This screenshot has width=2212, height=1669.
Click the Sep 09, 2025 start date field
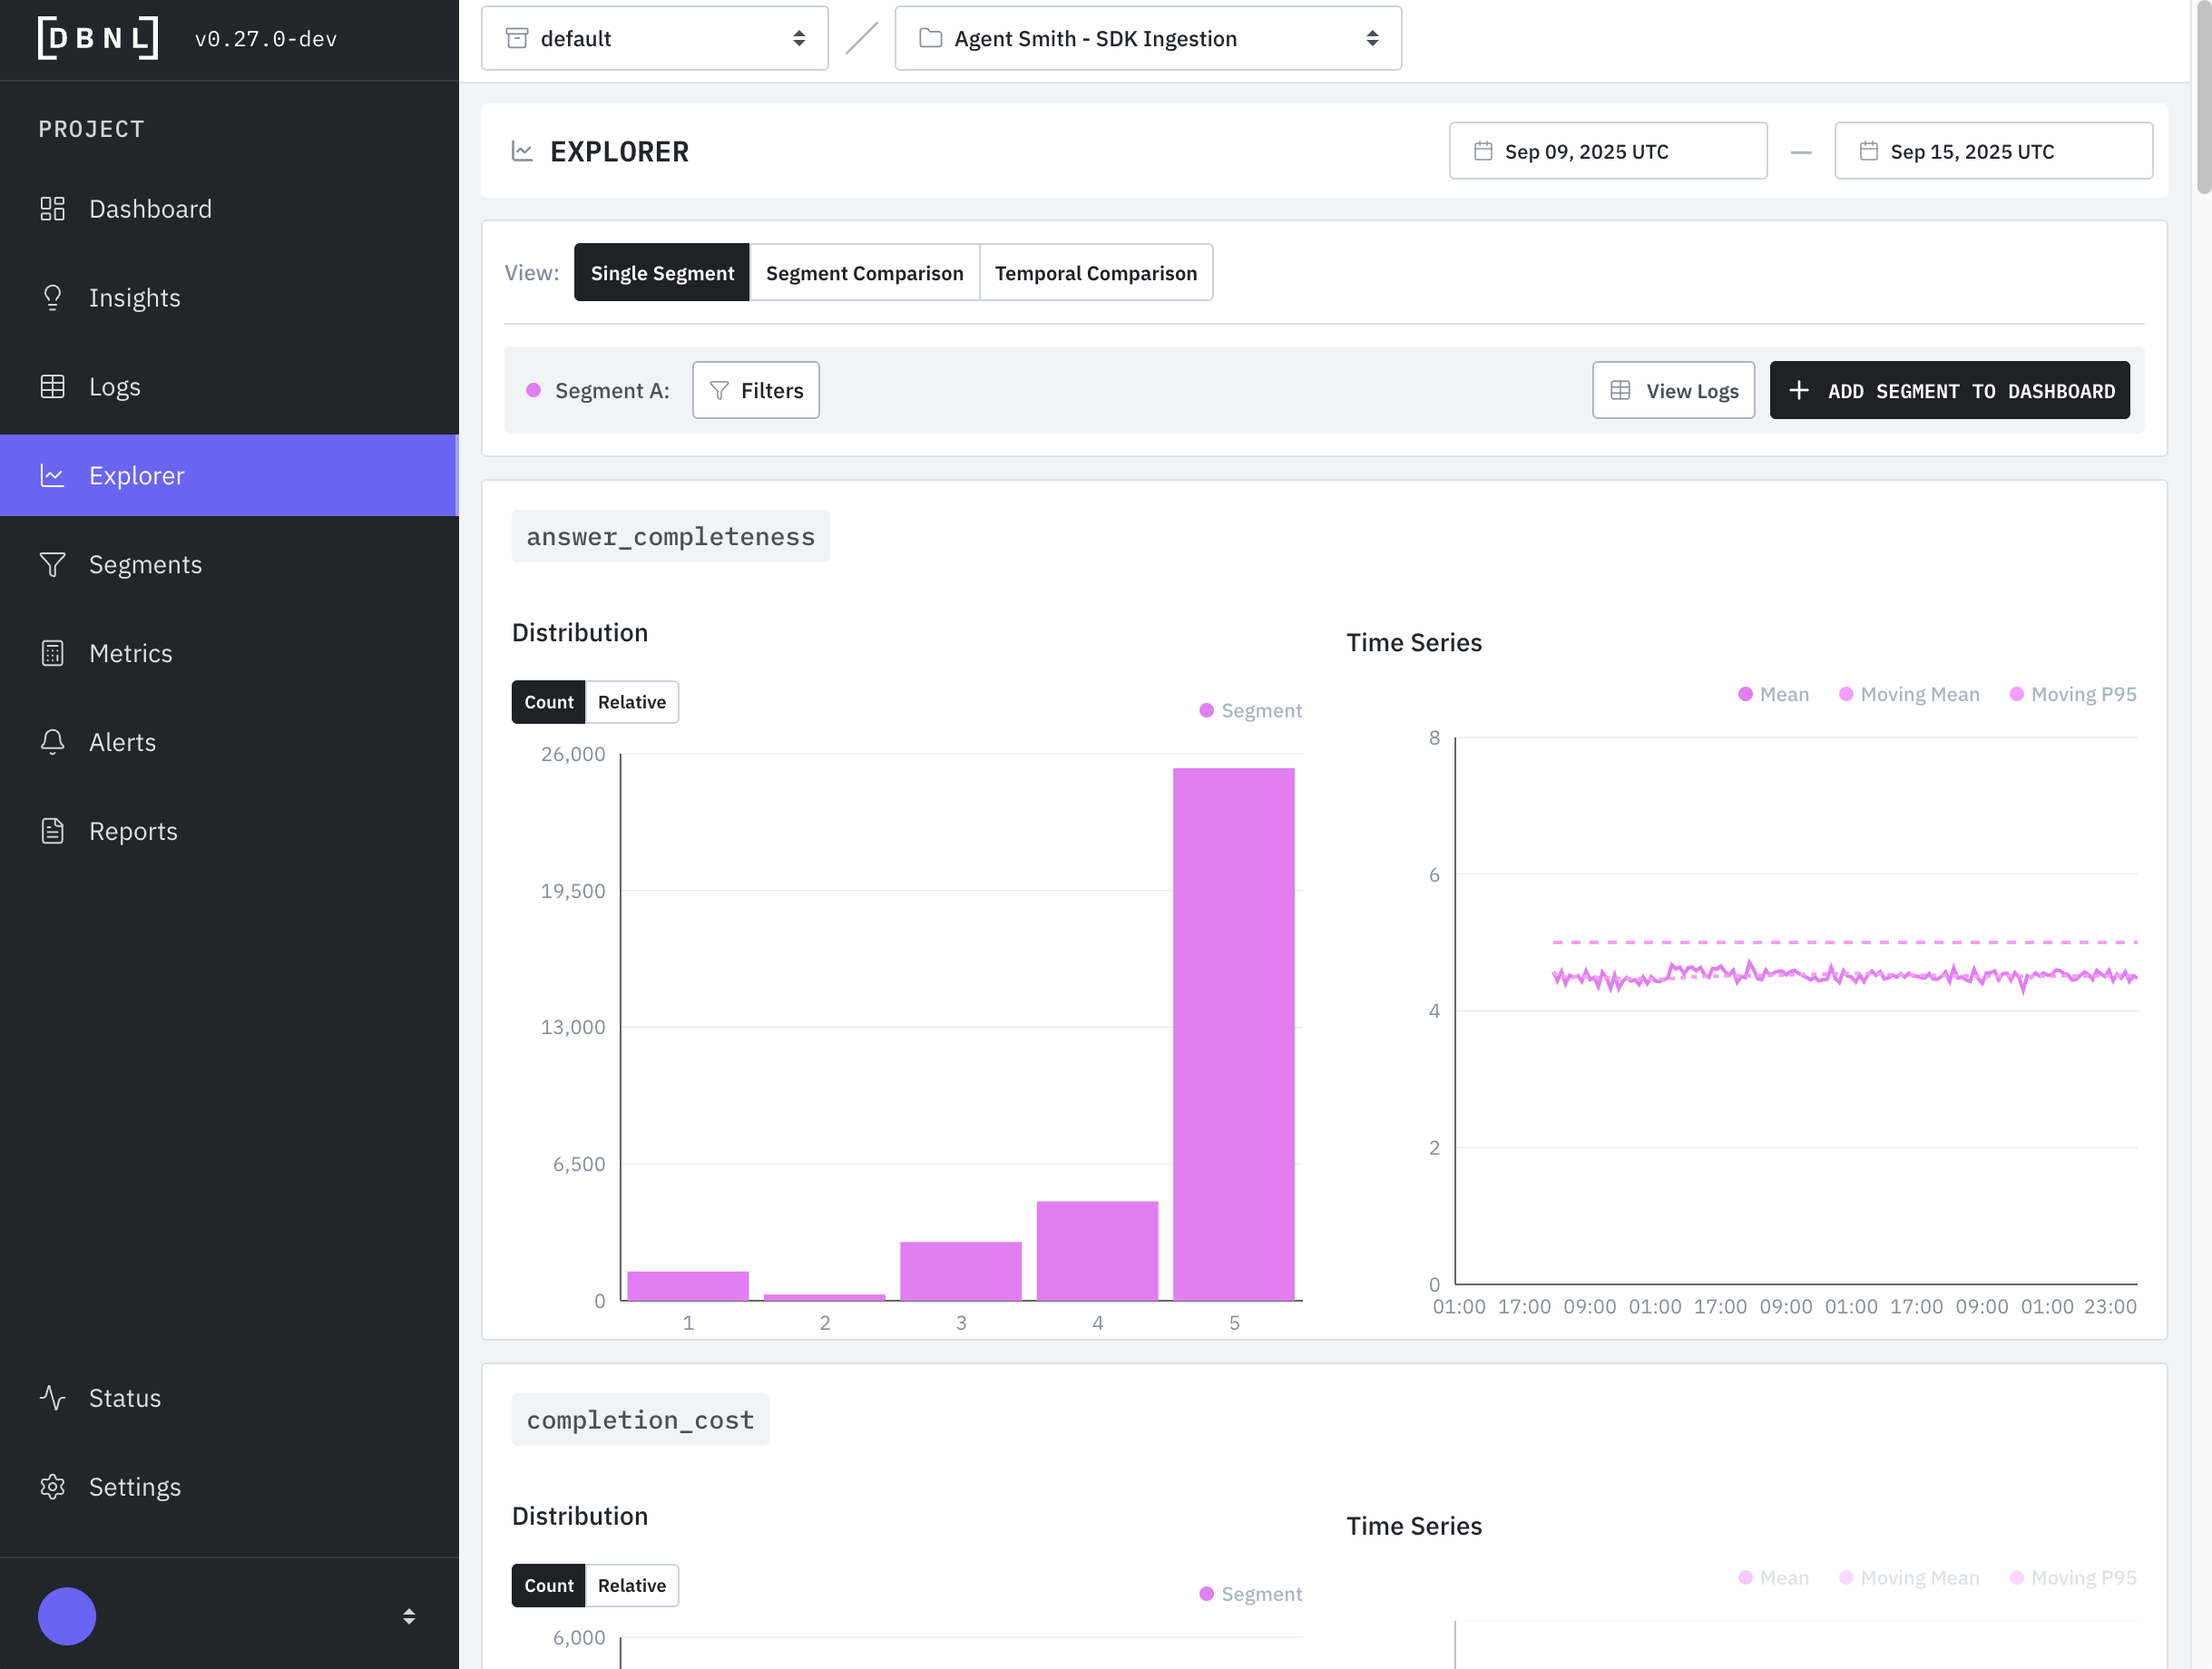[x=1607, y=151]
